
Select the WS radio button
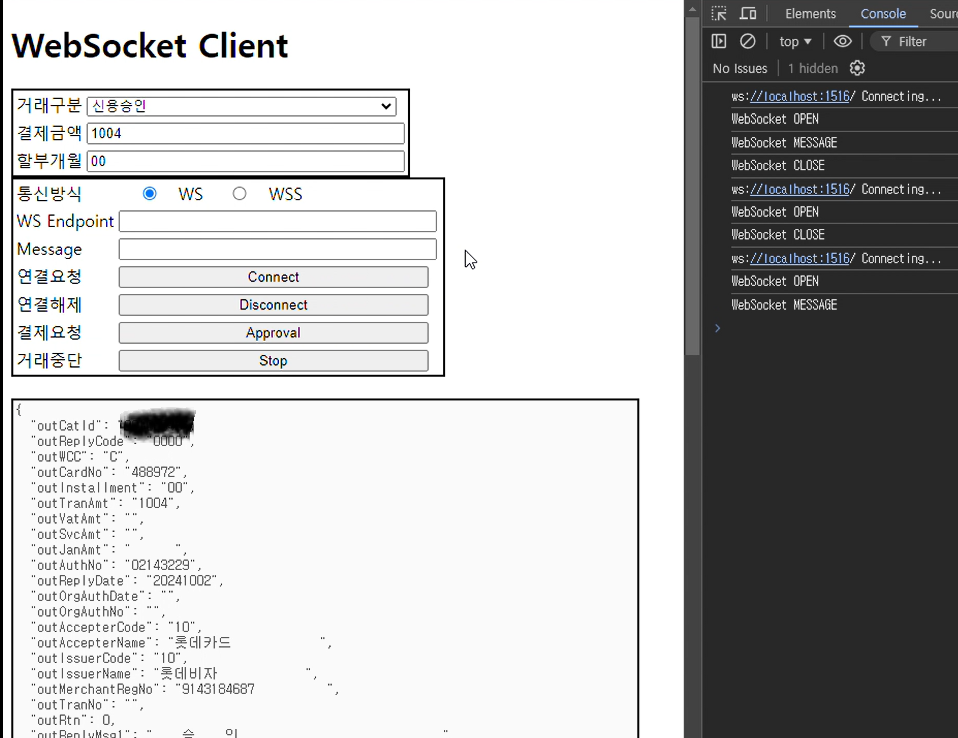tap(150, 194)
